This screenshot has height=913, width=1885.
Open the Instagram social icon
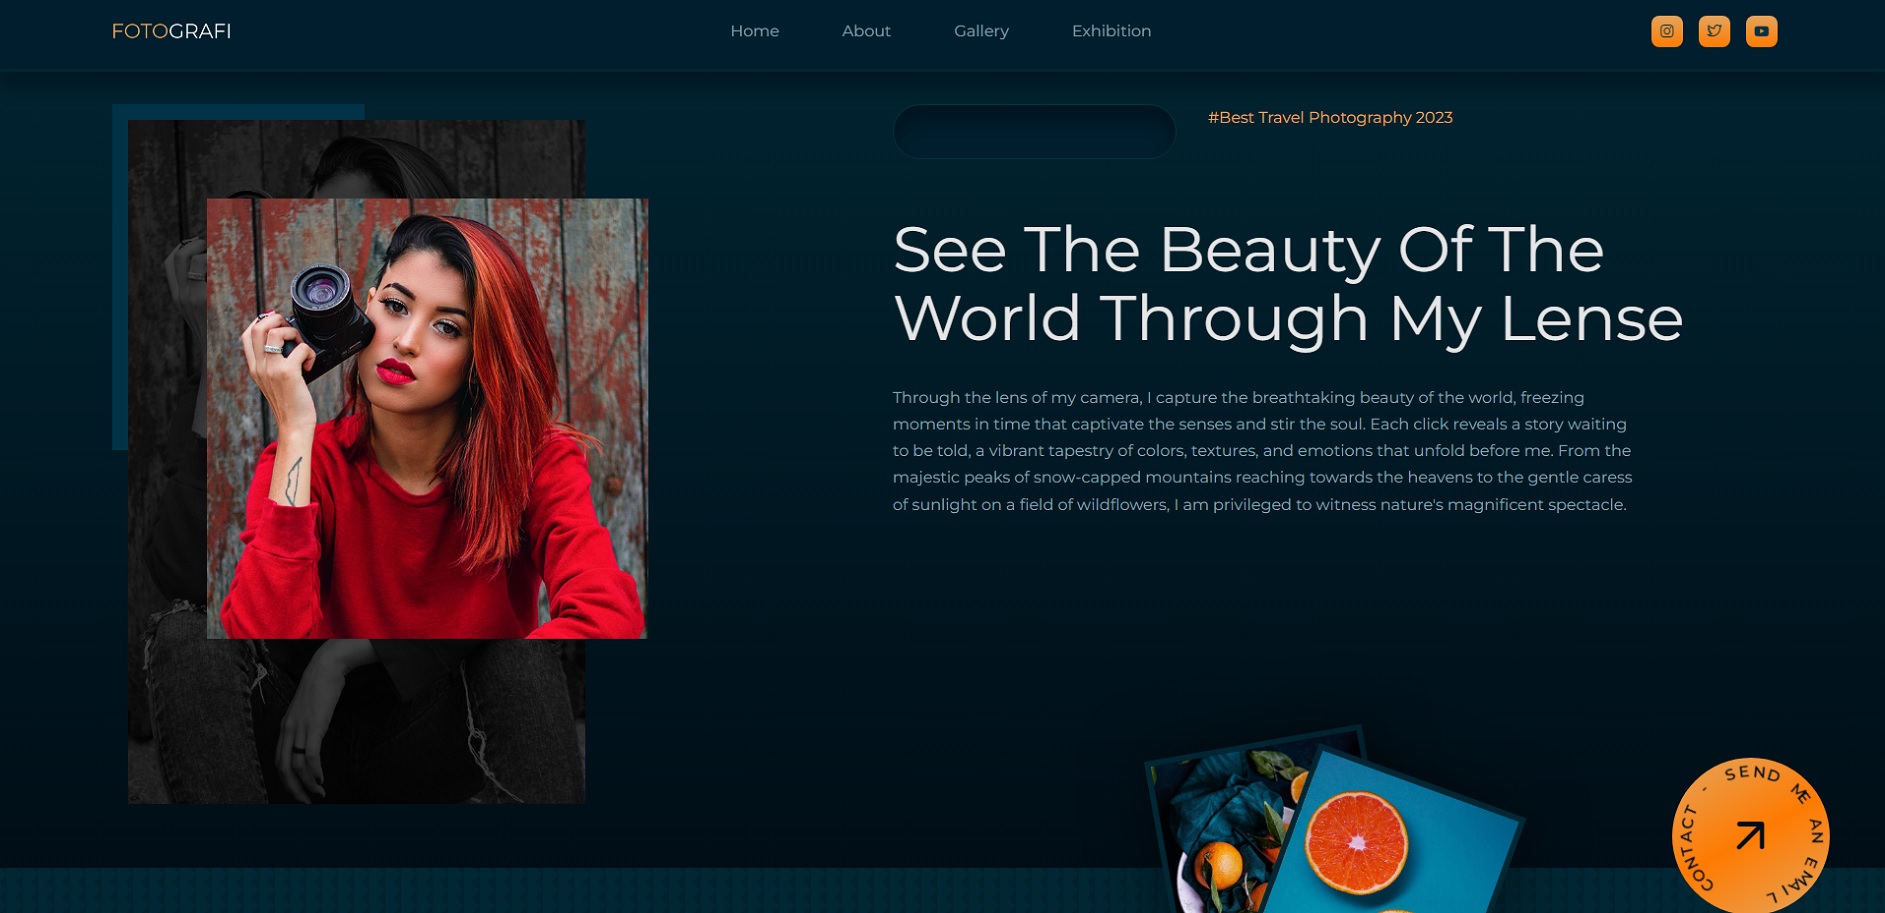1666,31
